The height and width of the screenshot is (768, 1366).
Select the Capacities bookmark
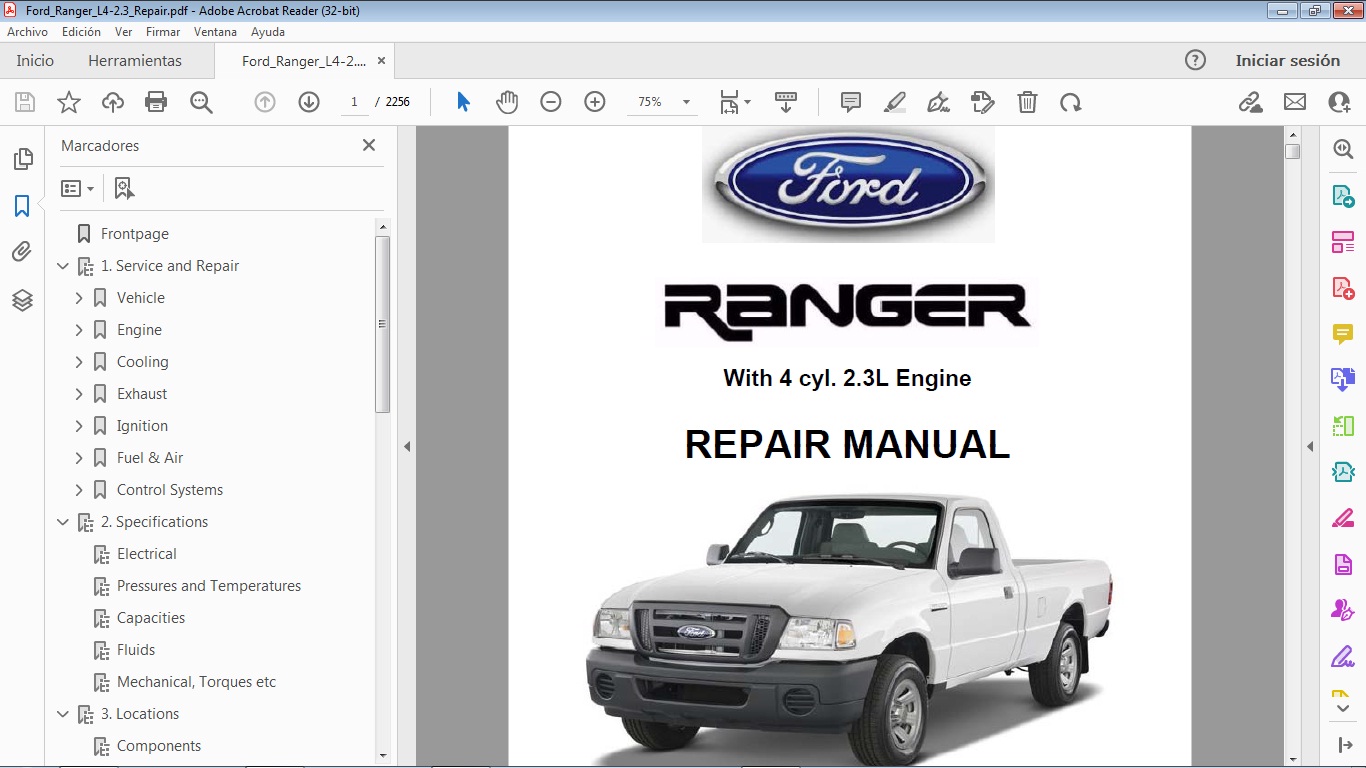click(x=149, y=617)
